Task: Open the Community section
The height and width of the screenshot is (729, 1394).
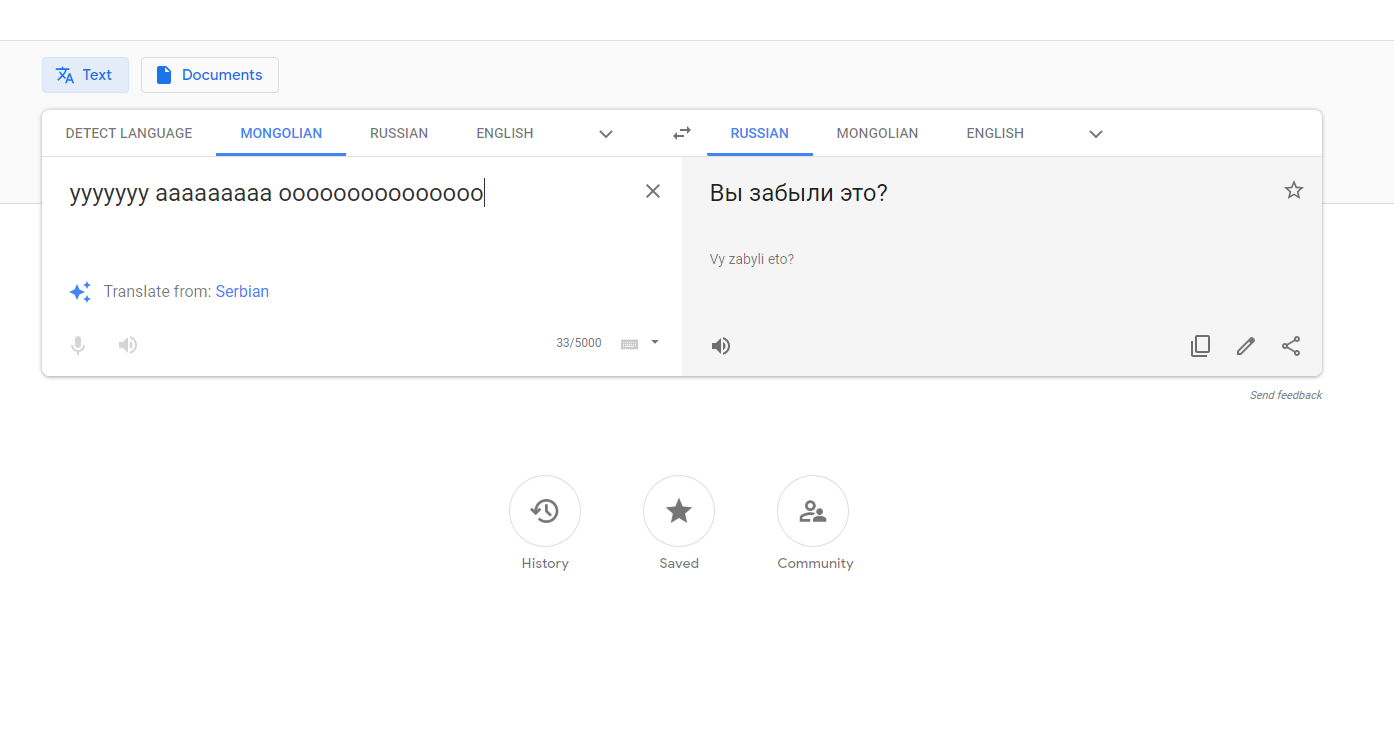Action: [x=813, y=511]
